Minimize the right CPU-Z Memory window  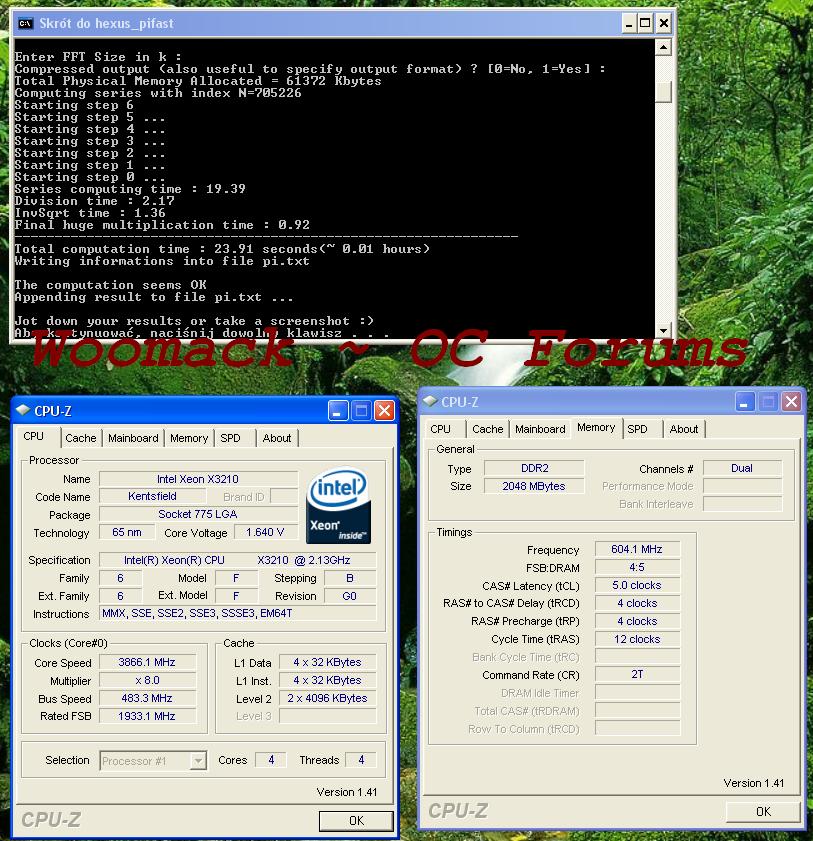[x=745, y=402]
